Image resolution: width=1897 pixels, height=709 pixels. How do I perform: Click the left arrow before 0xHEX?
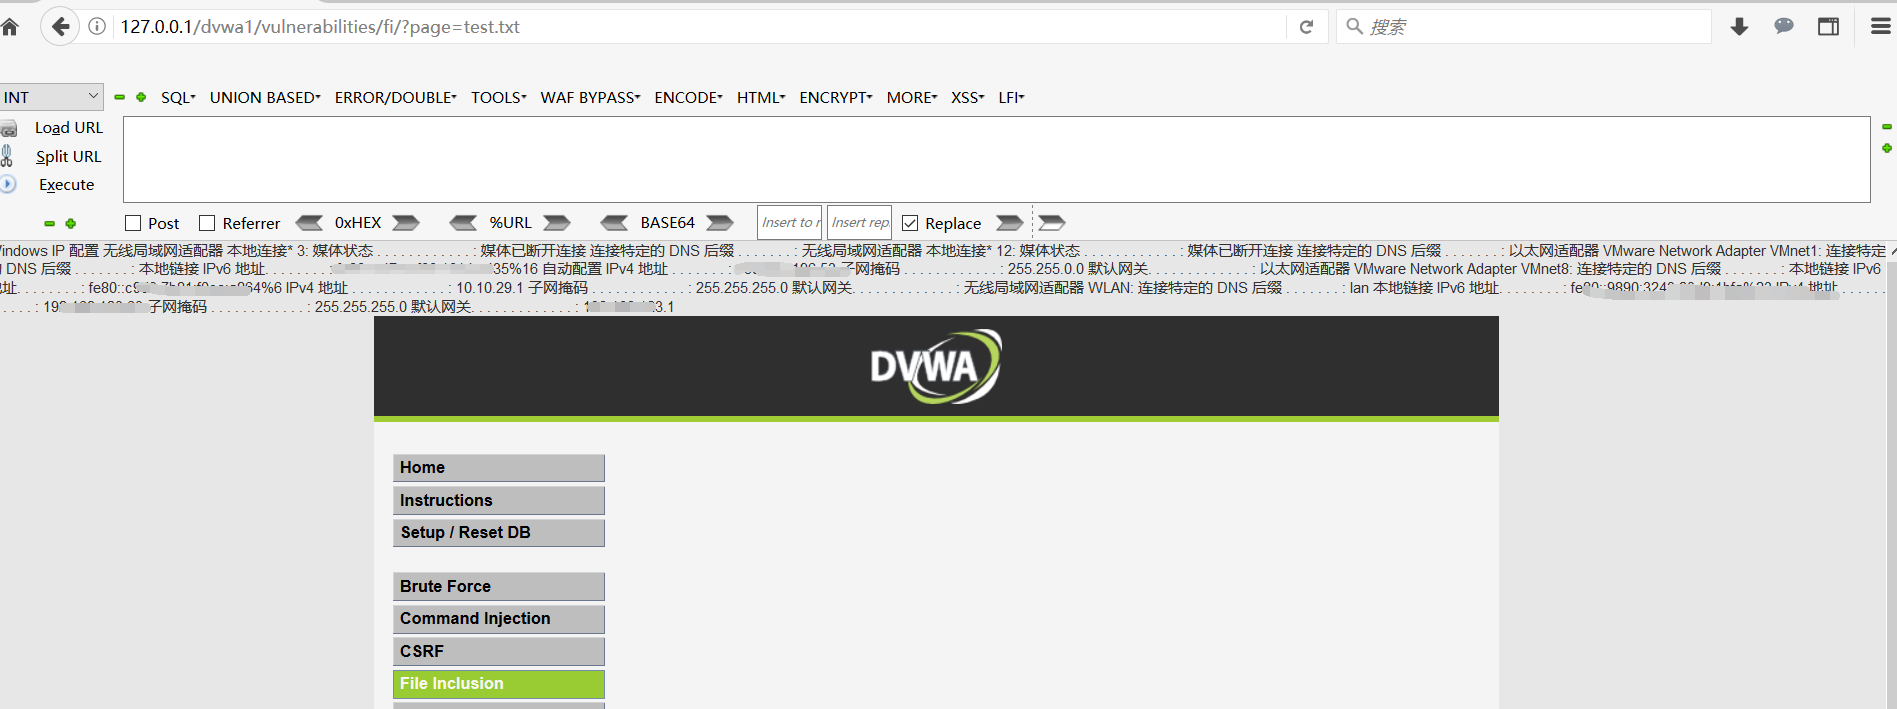[309, 223]
